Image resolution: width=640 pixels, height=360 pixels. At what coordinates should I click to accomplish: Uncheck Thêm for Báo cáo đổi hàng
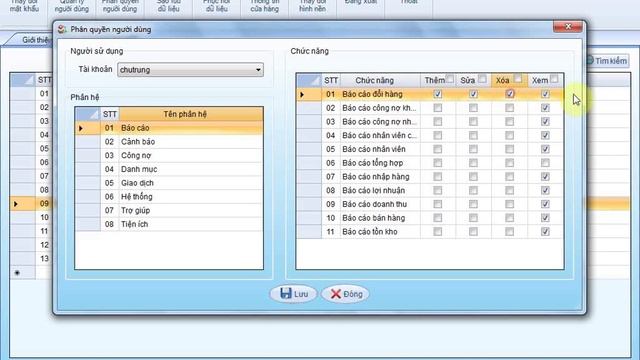pos(438,94)
